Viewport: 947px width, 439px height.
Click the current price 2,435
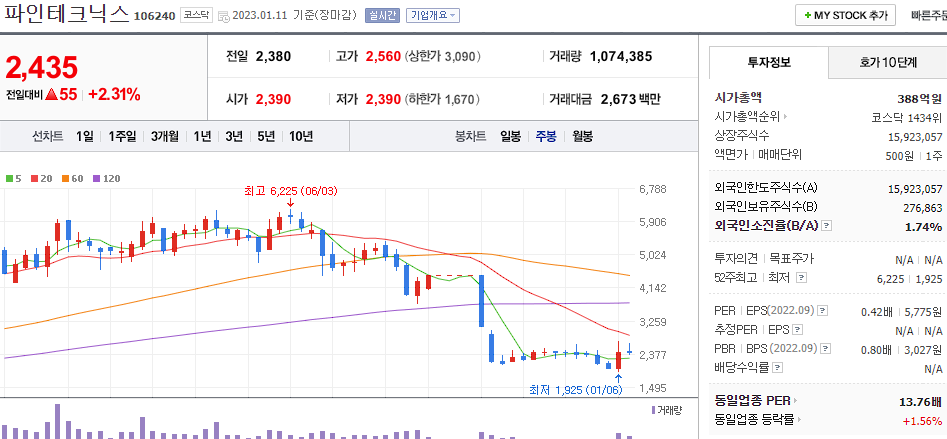(42, 66)
